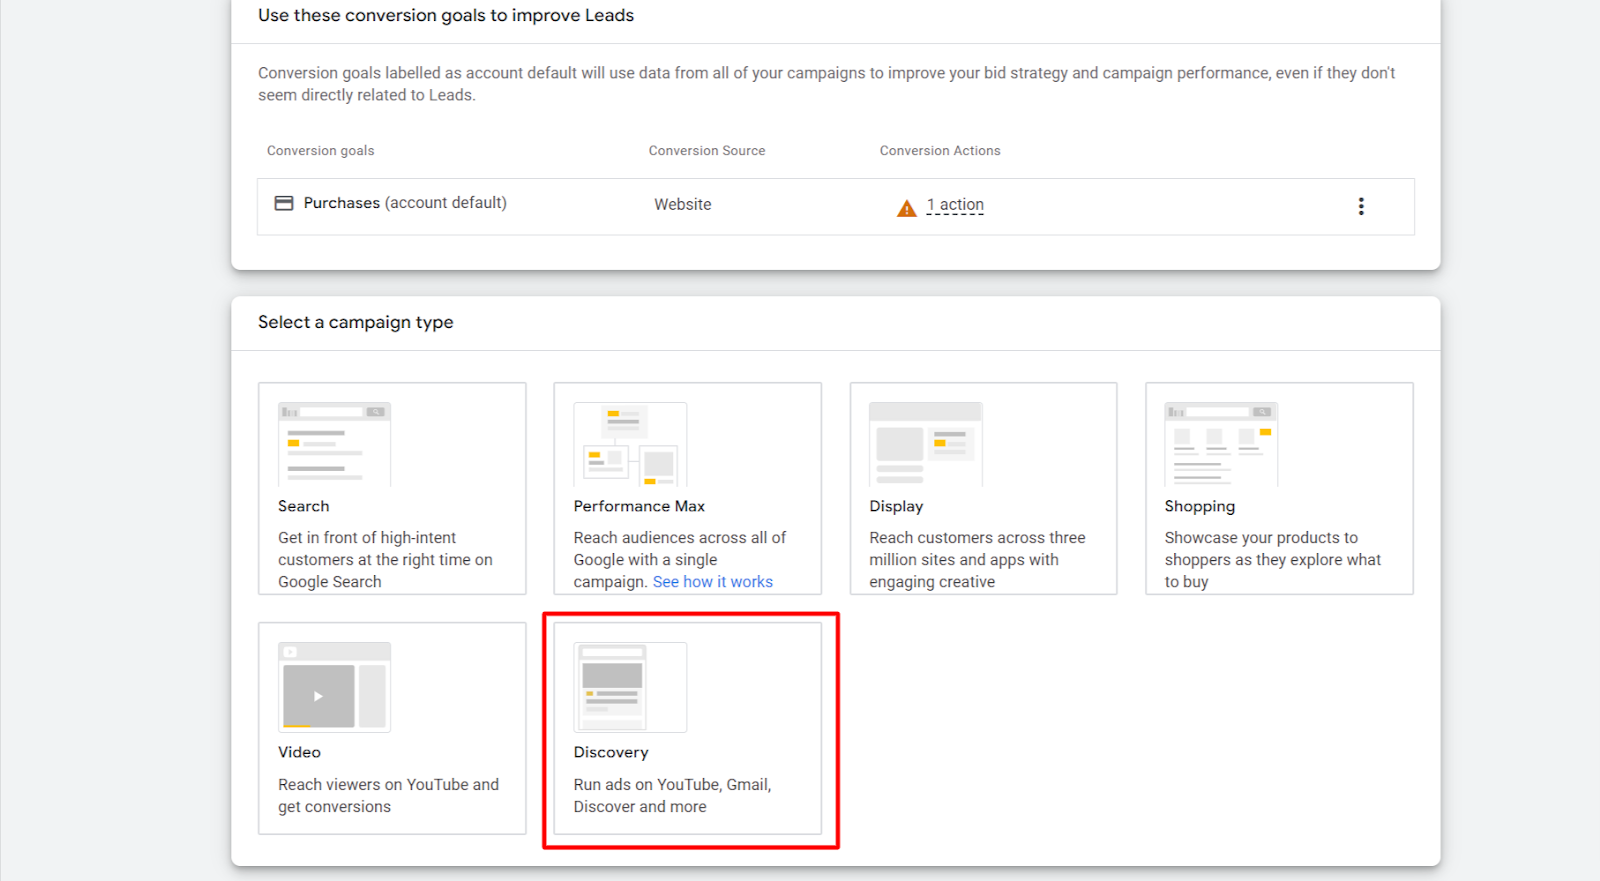Screen dimensions: 1600x881
Task: Select the Shopping campaign type title
Action: pyautogui.click(x=1199, y=506)
